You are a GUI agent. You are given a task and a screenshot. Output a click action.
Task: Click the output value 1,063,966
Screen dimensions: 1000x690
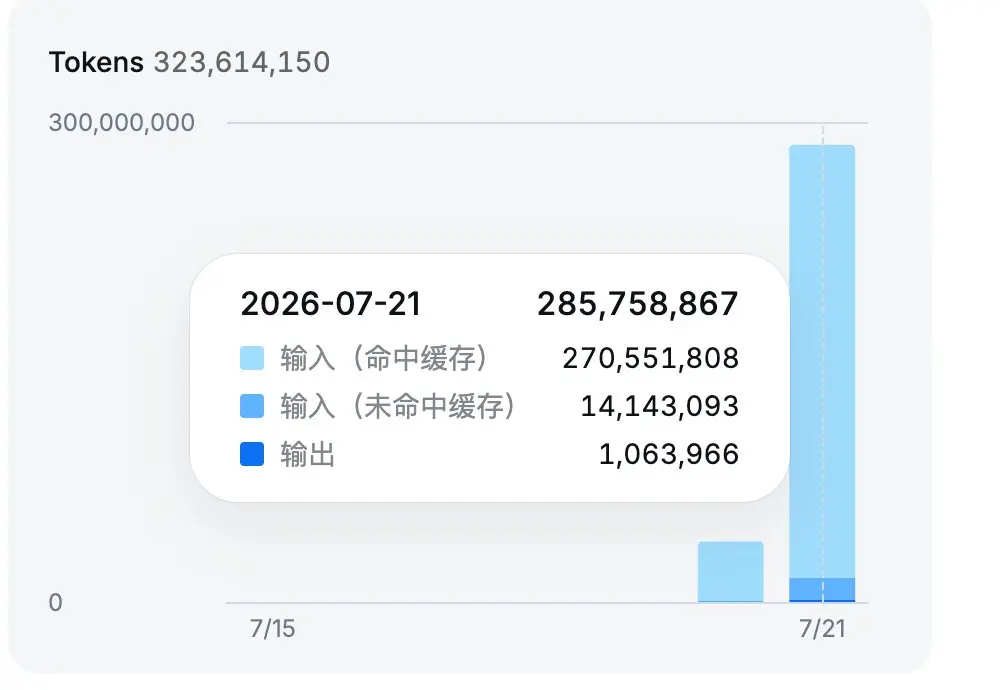[669, 454]
